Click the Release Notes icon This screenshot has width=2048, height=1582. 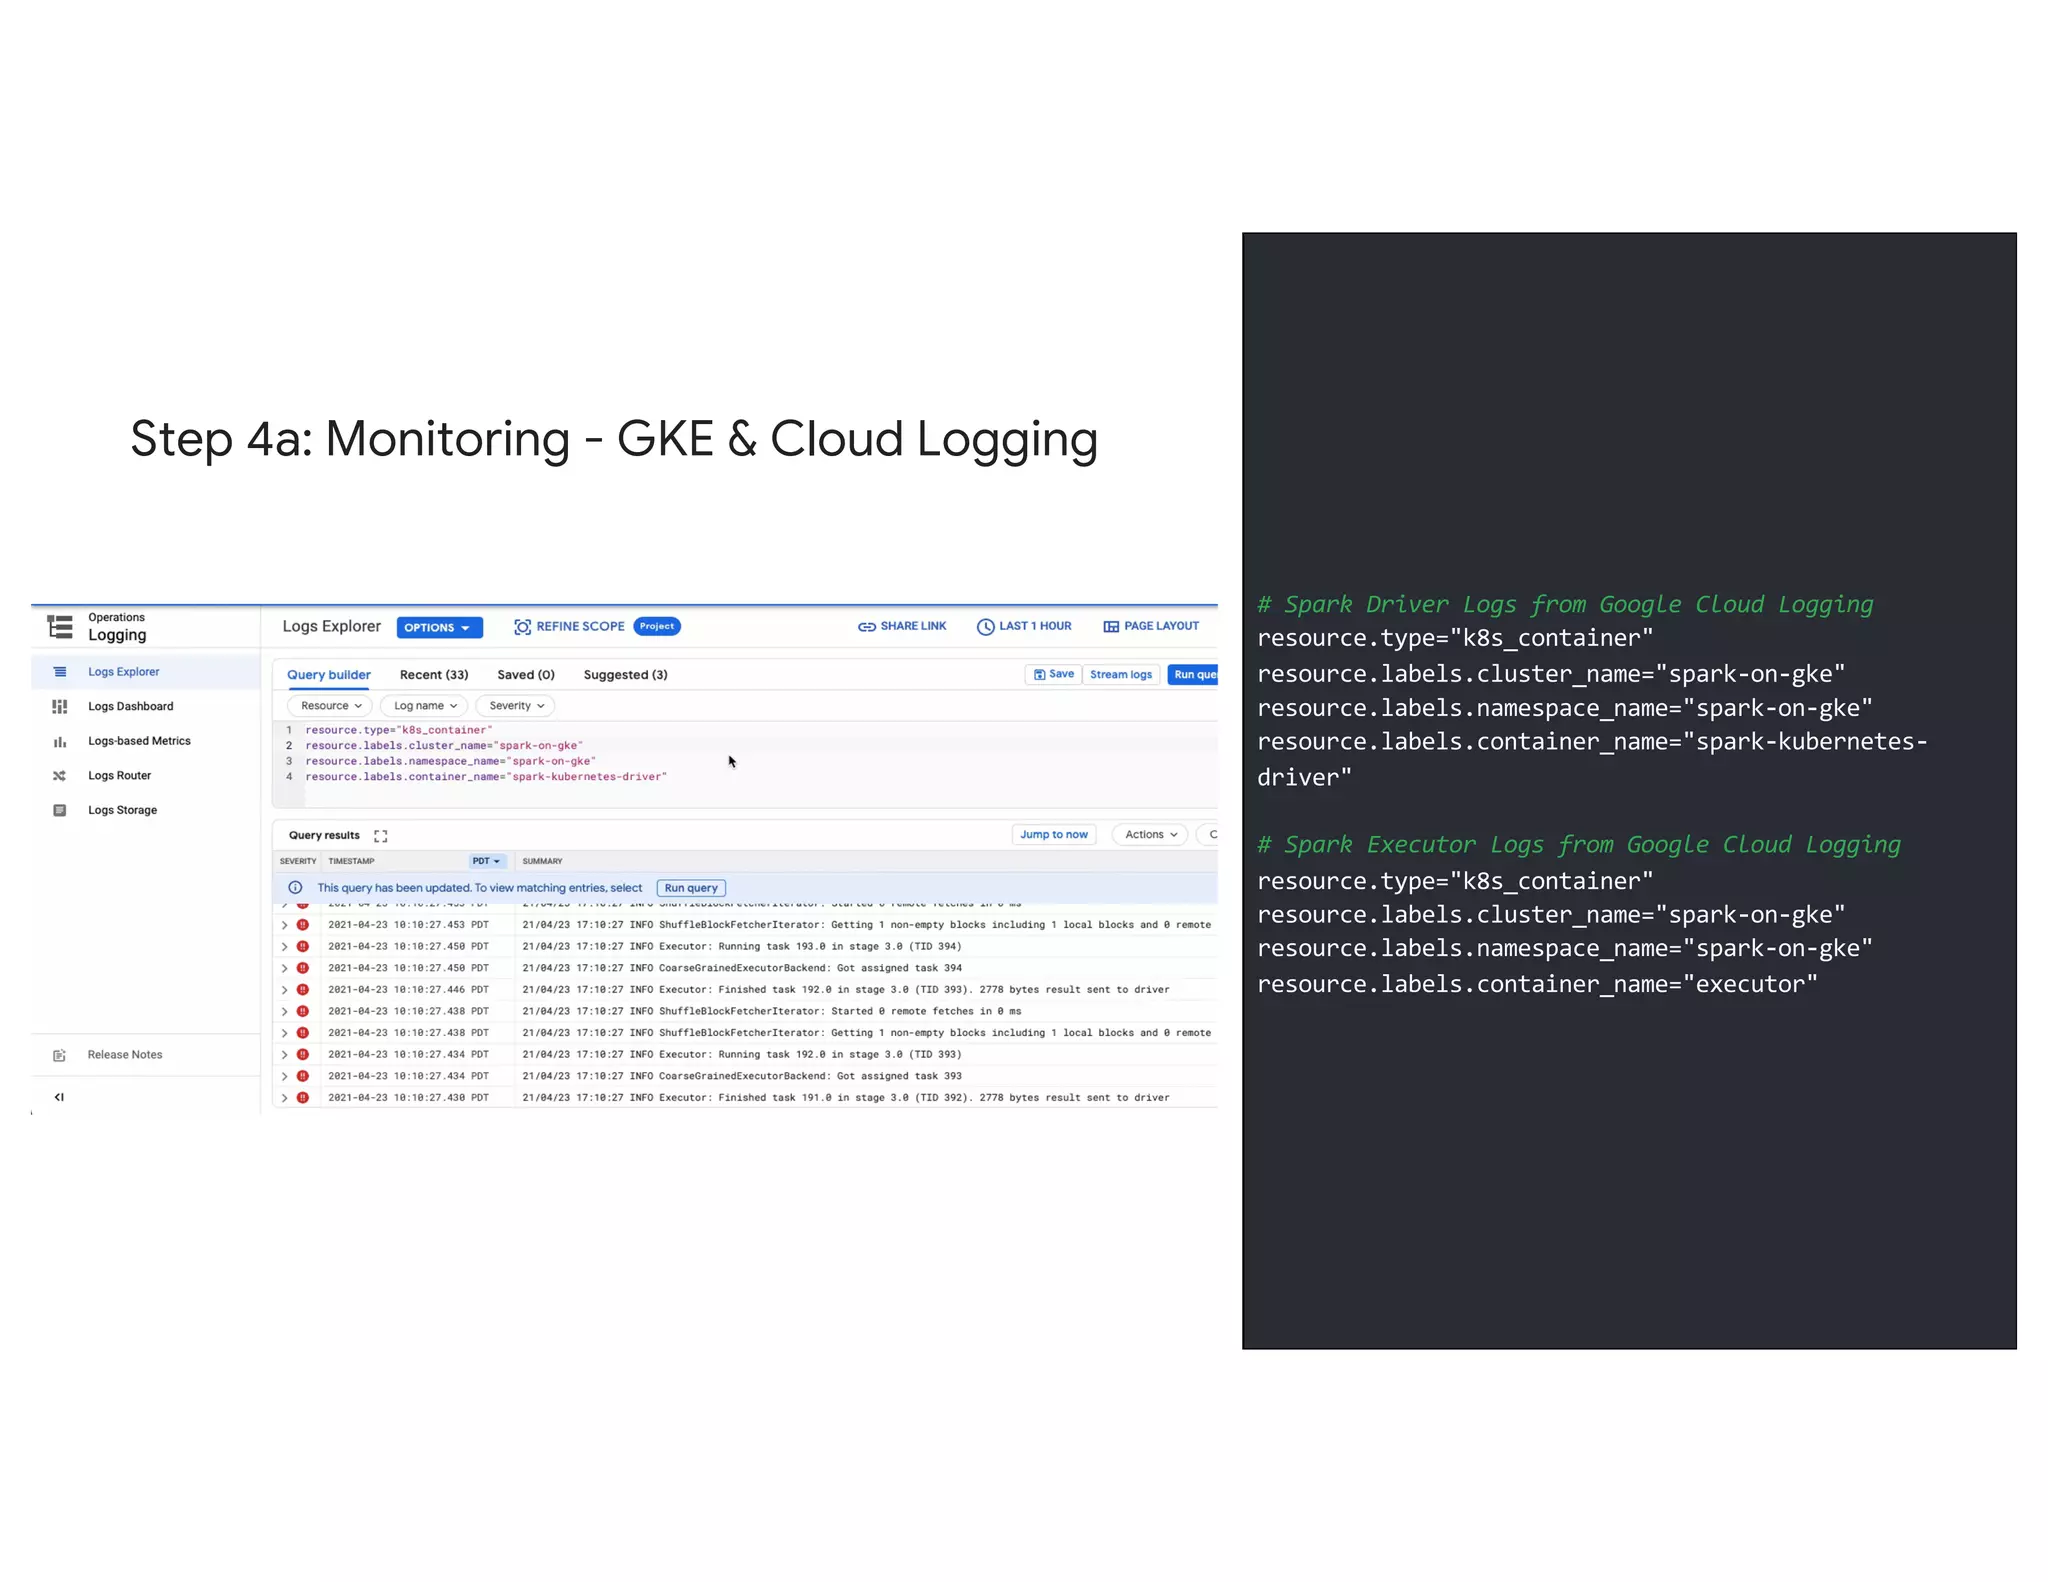point(60,1055)
